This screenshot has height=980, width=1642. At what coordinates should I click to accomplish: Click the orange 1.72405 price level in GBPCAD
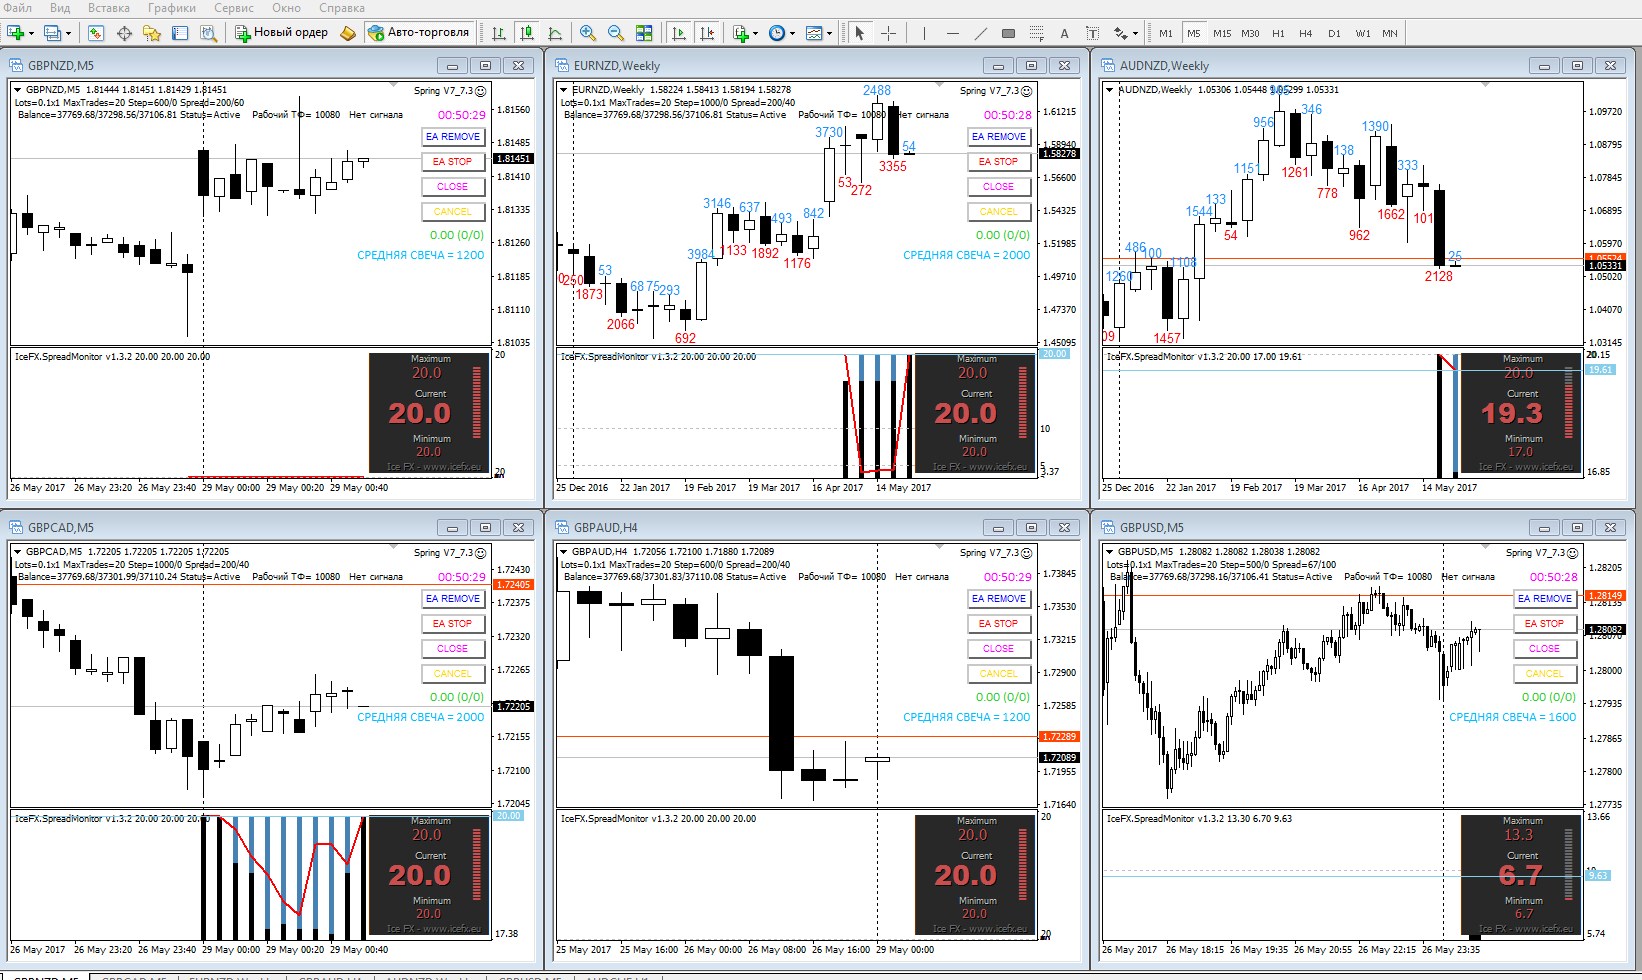coord(513,585)
